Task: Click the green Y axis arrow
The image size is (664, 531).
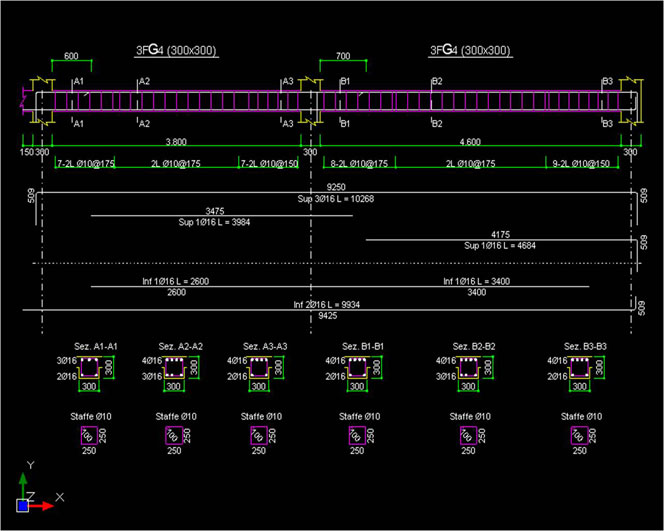Action: 23,486
